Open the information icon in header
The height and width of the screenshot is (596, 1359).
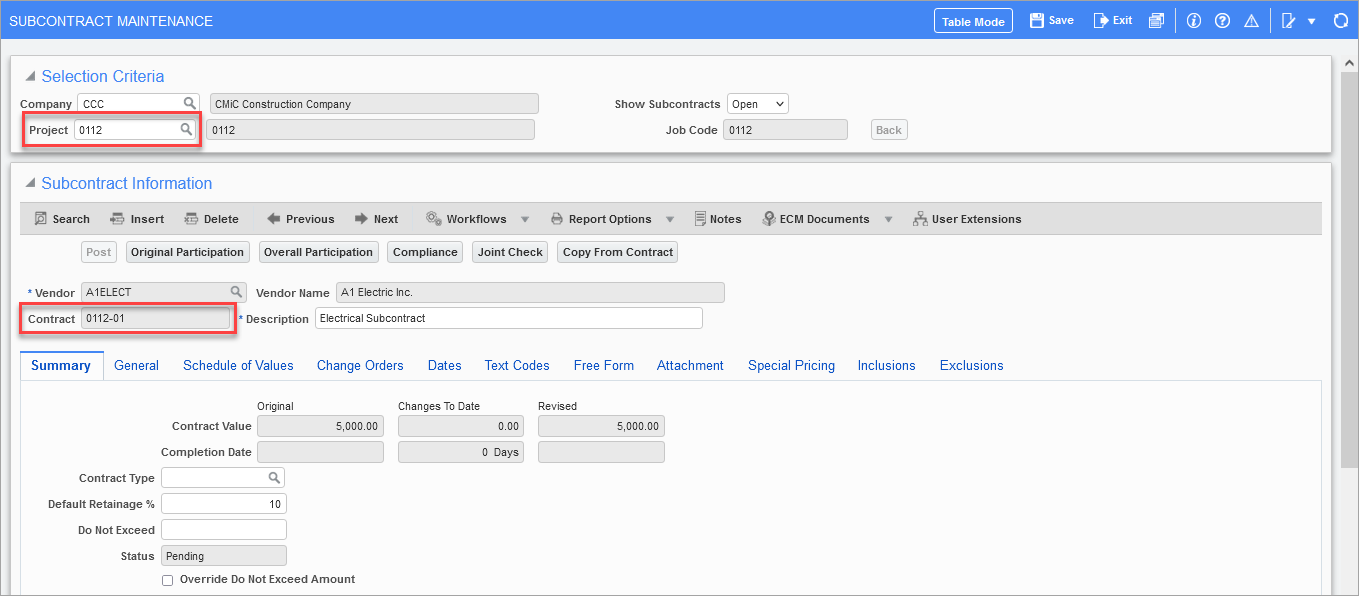tap(1193, 20)
